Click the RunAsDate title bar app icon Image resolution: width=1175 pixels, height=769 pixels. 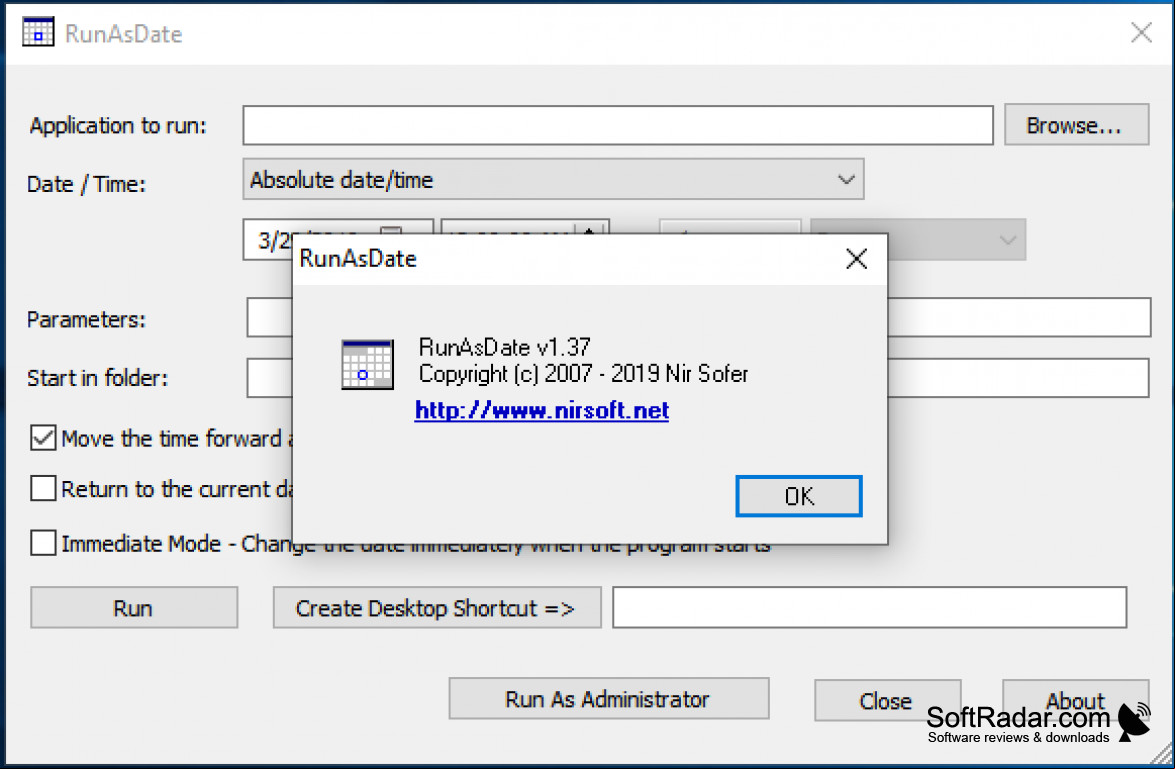pos(37,32)
